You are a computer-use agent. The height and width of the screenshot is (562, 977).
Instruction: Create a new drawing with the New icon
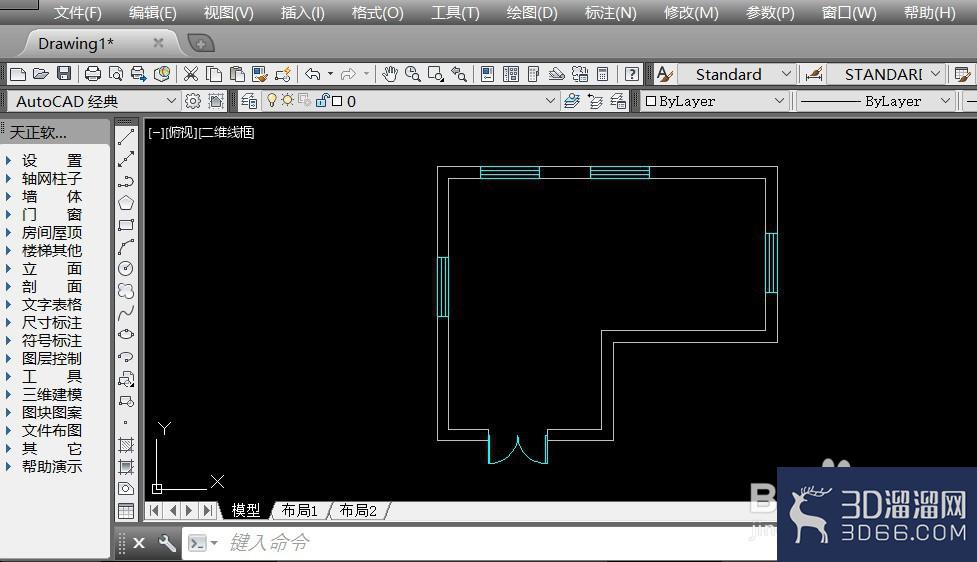(18, 74)
